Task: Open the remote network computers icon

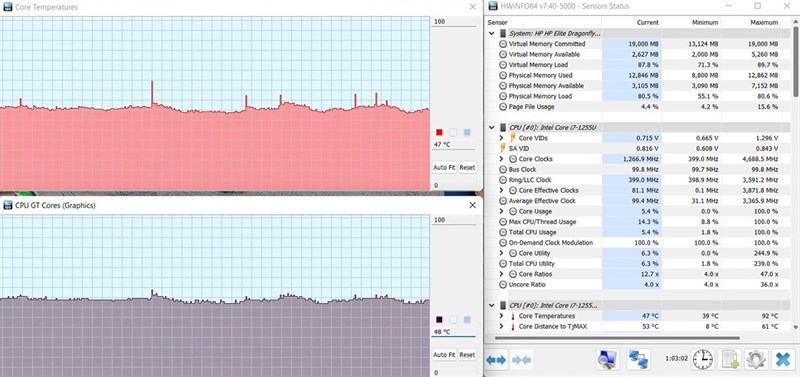Action: click(639, 360)
